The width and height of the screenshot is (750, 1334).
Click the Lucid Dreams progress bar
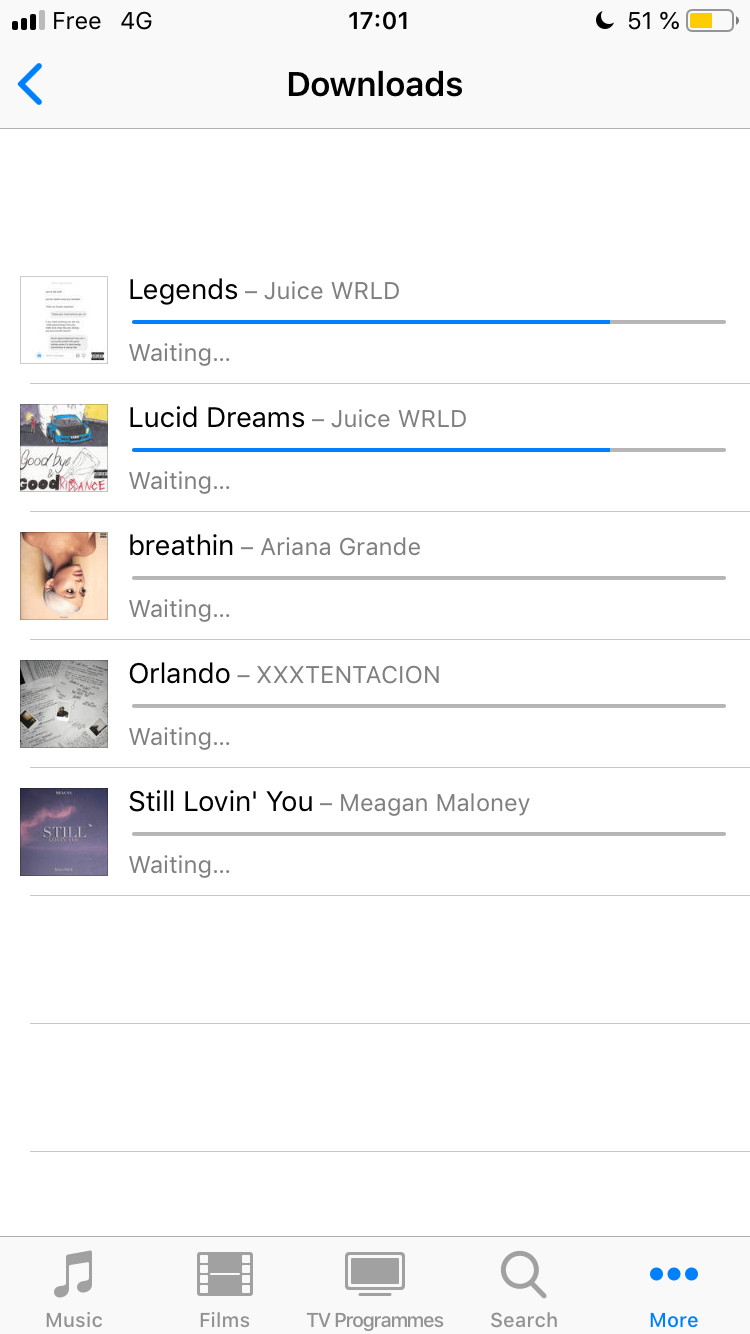pos(428,450)
